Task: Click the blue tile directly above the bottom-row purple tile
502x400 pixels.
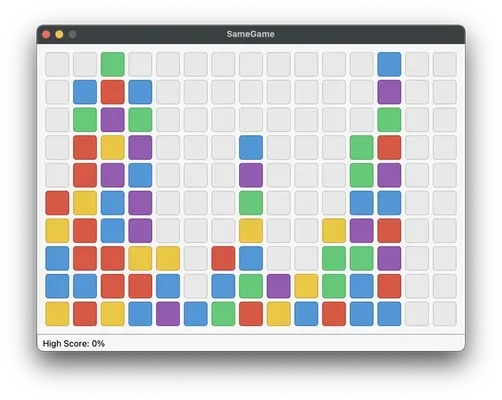Action: (x=168, y=286)
